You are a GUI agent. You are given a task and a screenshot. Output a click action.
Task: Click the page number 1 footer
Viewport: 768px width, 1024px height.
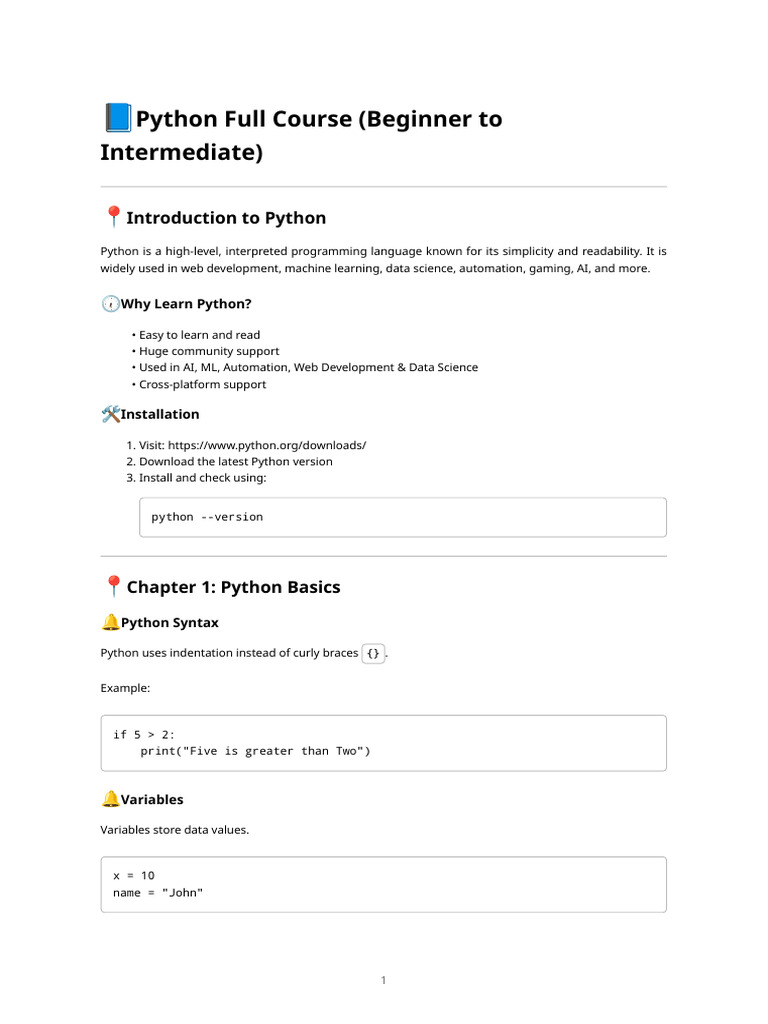pyautogui.click(x=383, y=980)
